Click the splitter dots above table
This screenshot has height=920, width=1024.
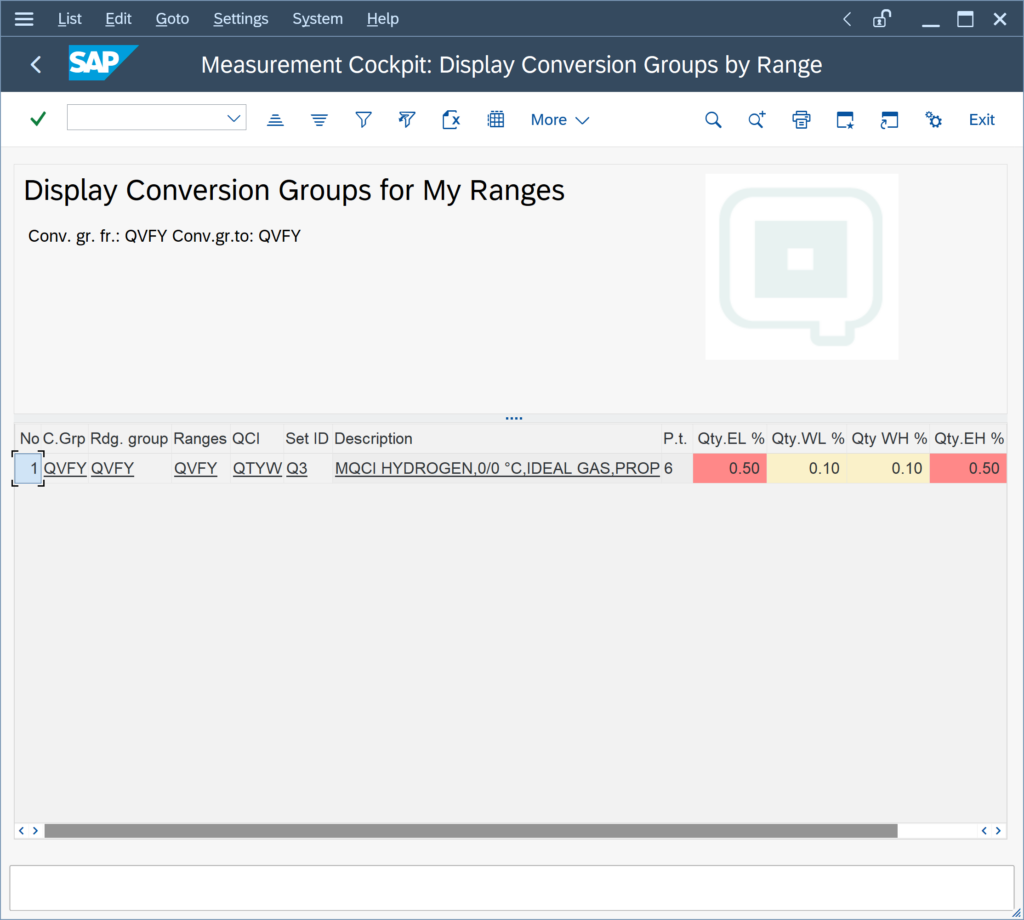point(514,418)
